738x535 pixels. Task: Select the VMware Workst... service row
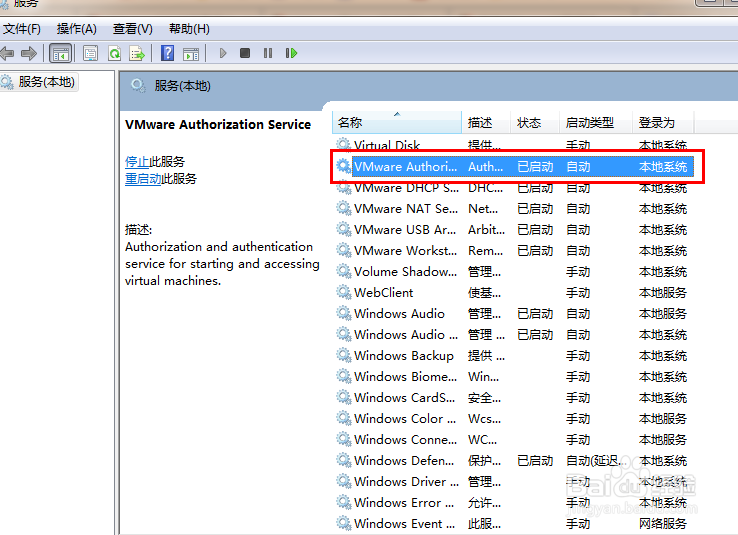[513, 251]
